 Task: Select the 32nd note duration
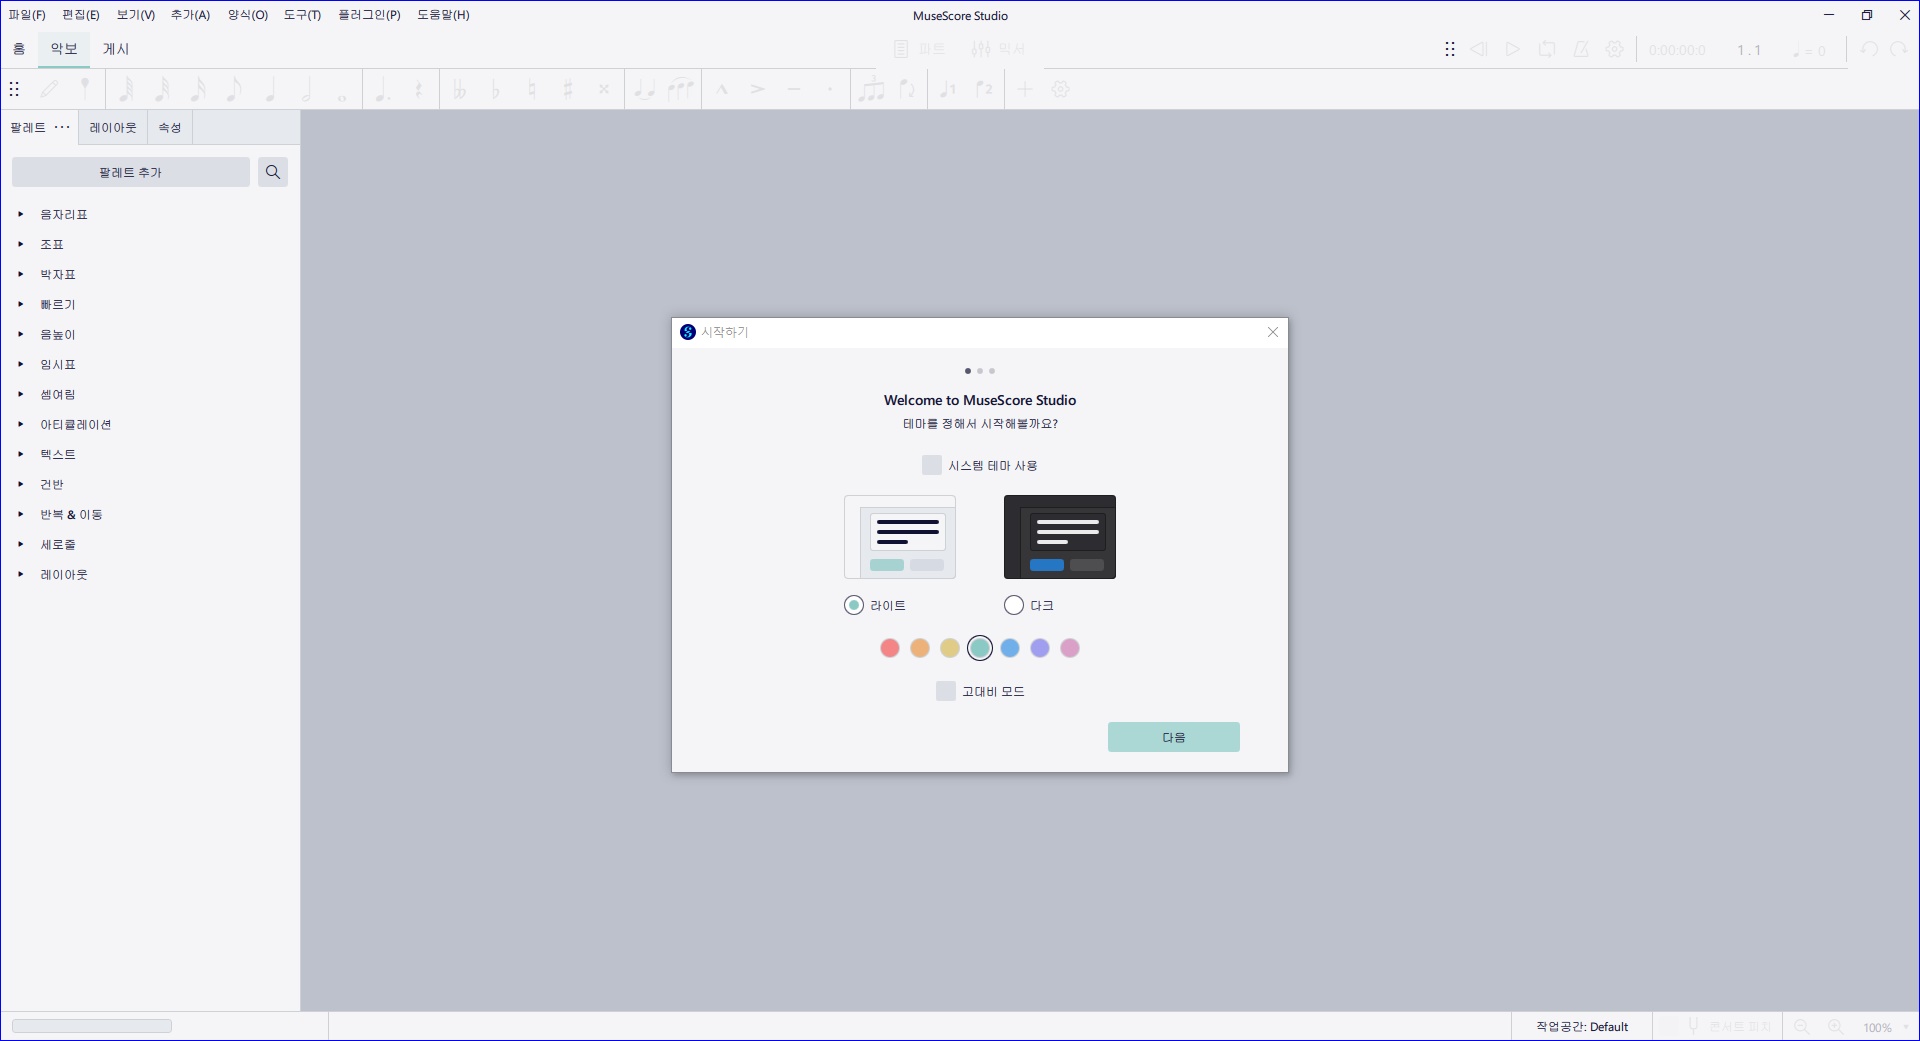click(x=162, y=89)
